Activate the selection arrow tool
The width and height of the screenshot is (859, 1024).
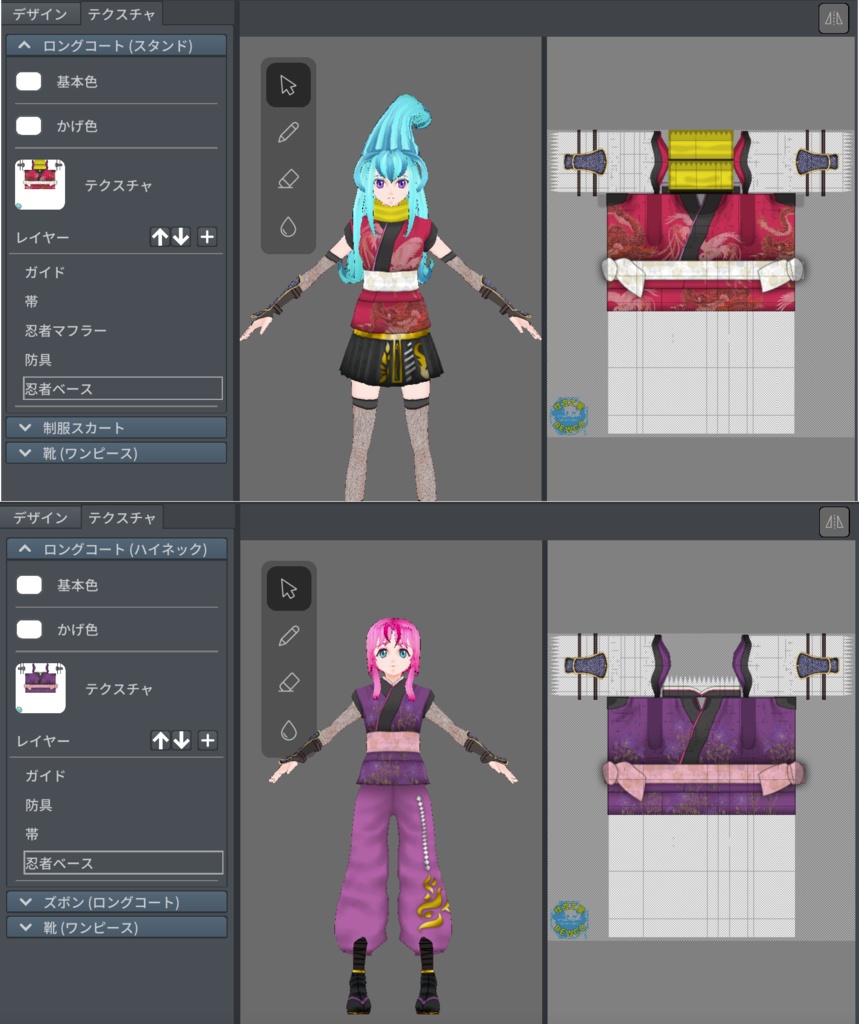pos(287,85)
